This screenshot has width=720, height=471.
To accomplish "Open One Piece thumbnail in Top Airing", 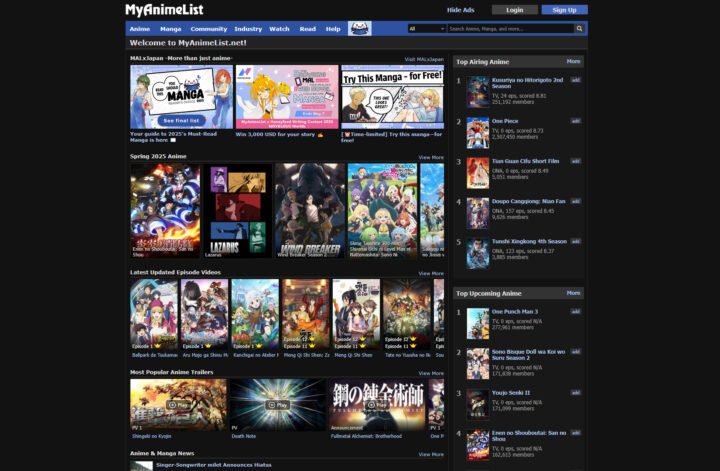I will (x=478, y=133).
